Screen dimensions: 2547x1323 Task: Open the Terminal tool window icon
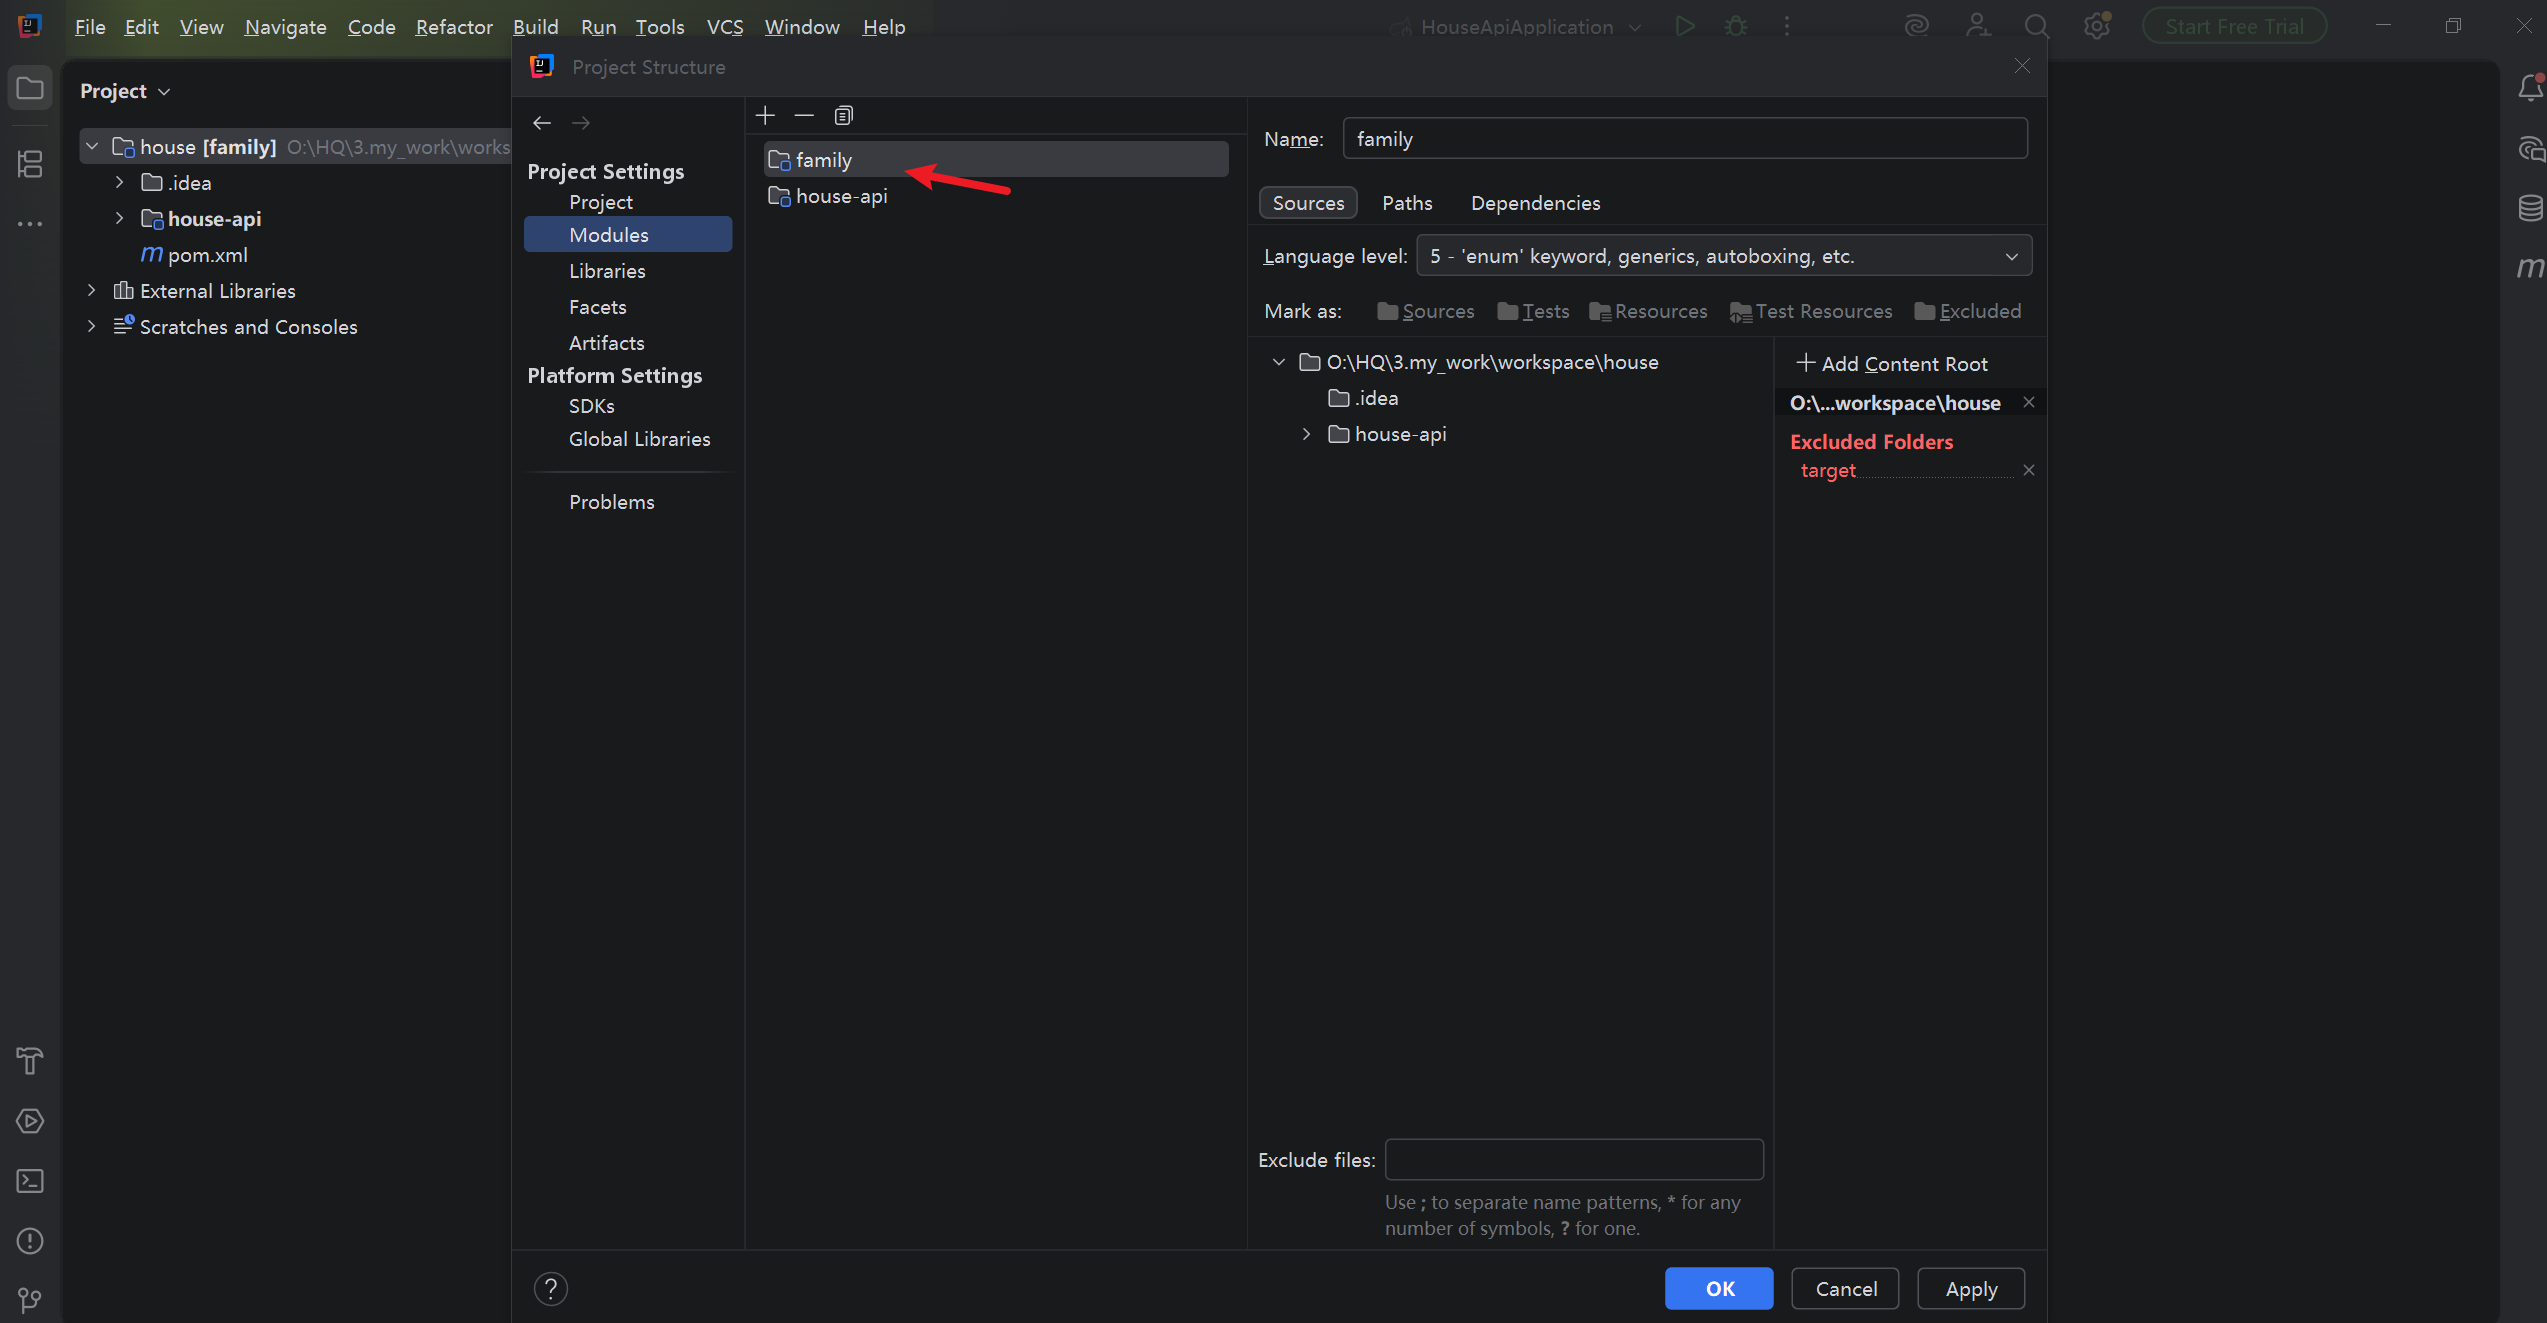click(x=30, y=1181)
